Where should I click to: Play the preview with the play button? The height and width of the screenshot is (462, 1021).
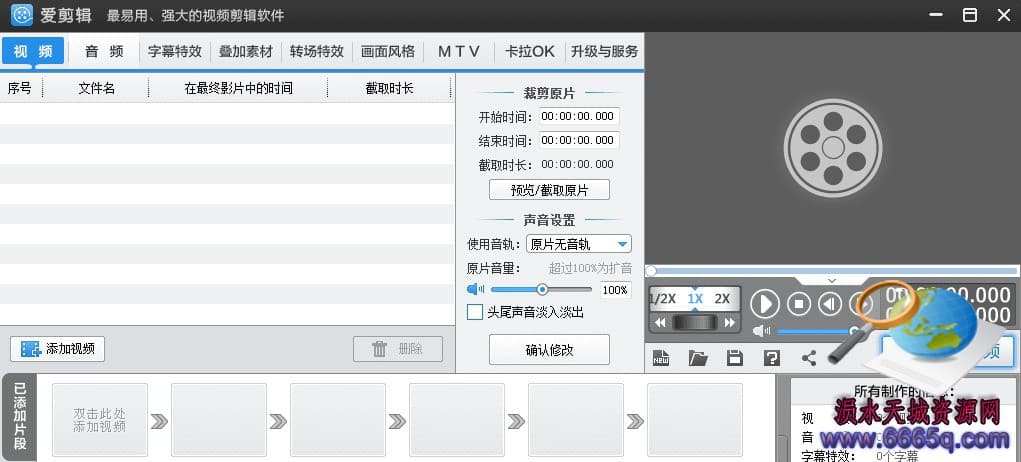(765, 304)
